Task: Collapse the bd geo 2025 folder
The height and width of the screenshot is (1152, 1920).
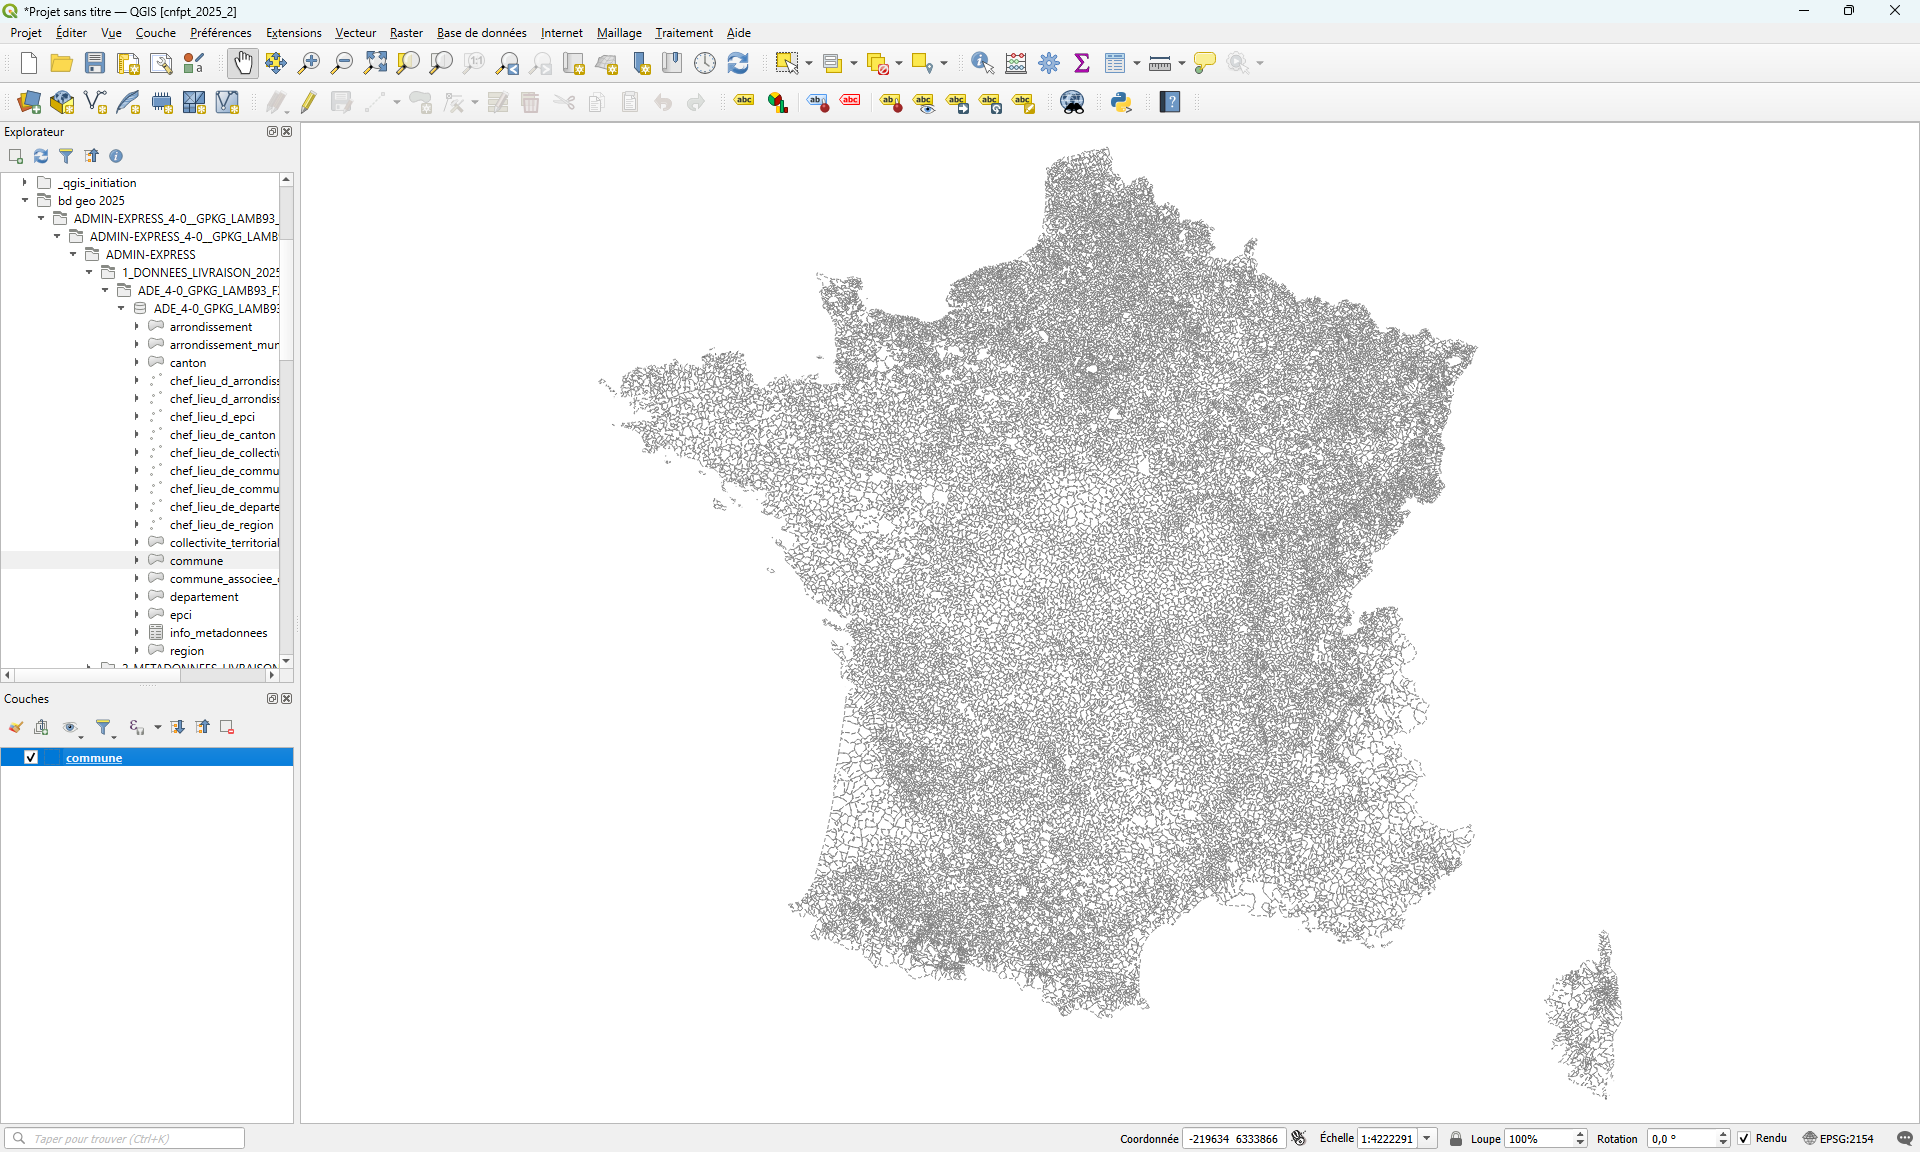Action: tap(24, 200)
